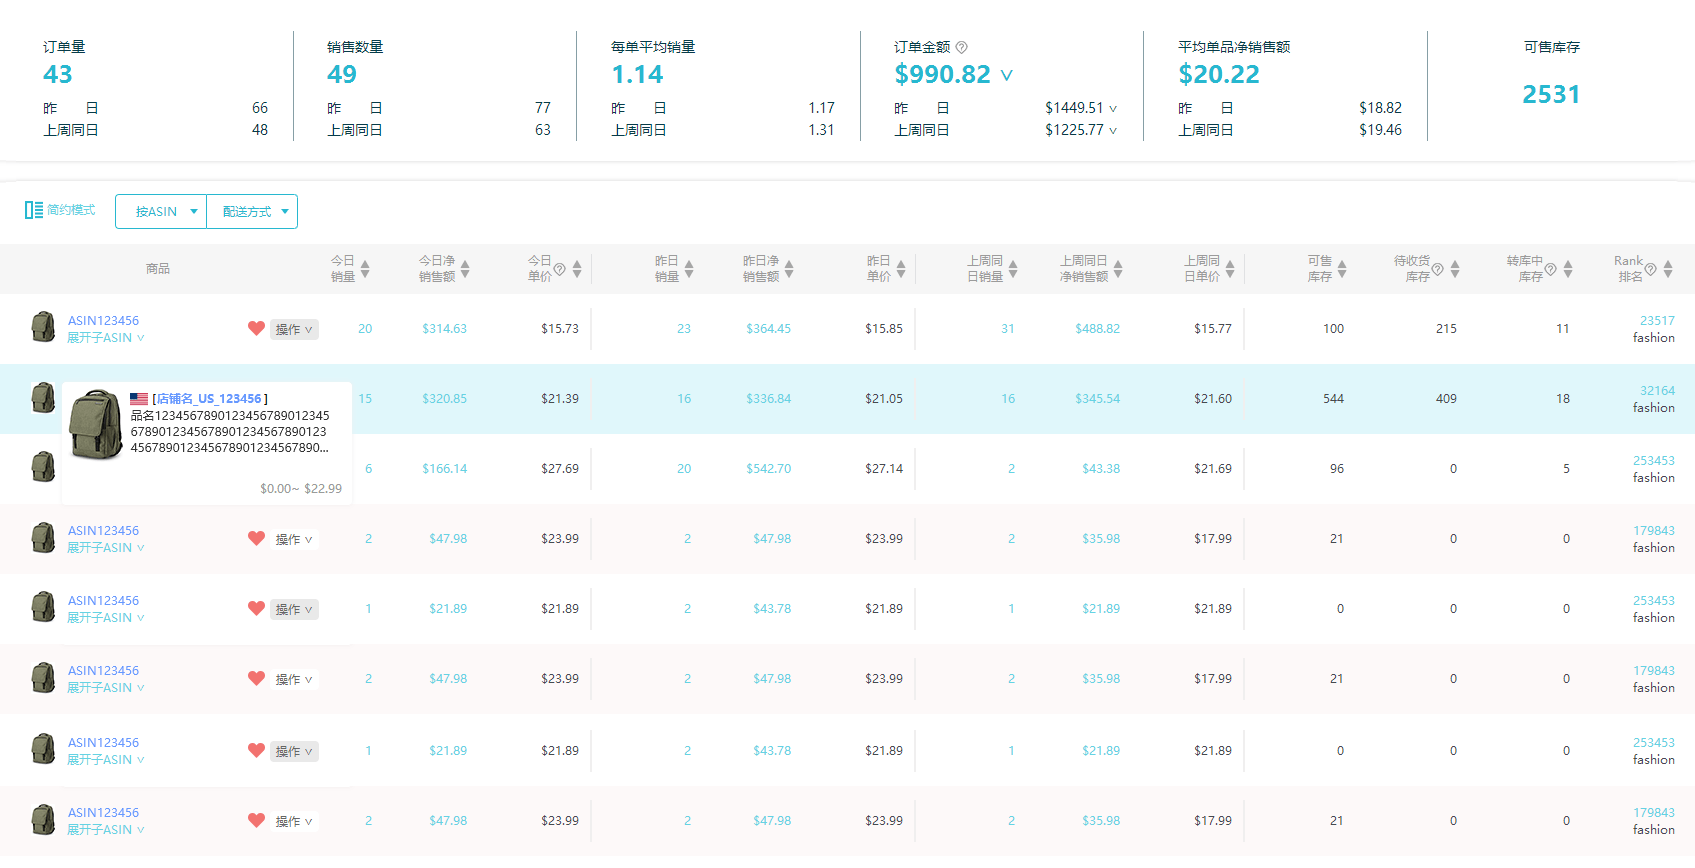Click help icon beside 待收货库存 column
This screenshot has width=1695, height=868.
pyautogui.click(x=1437, y=269)
